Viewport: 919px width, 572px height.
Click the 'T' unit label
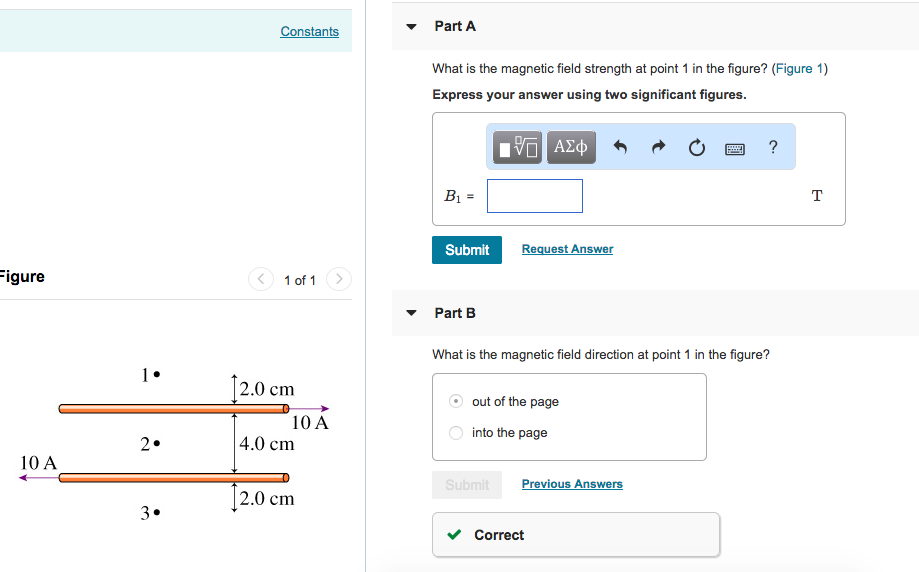[x=817, y=196]
